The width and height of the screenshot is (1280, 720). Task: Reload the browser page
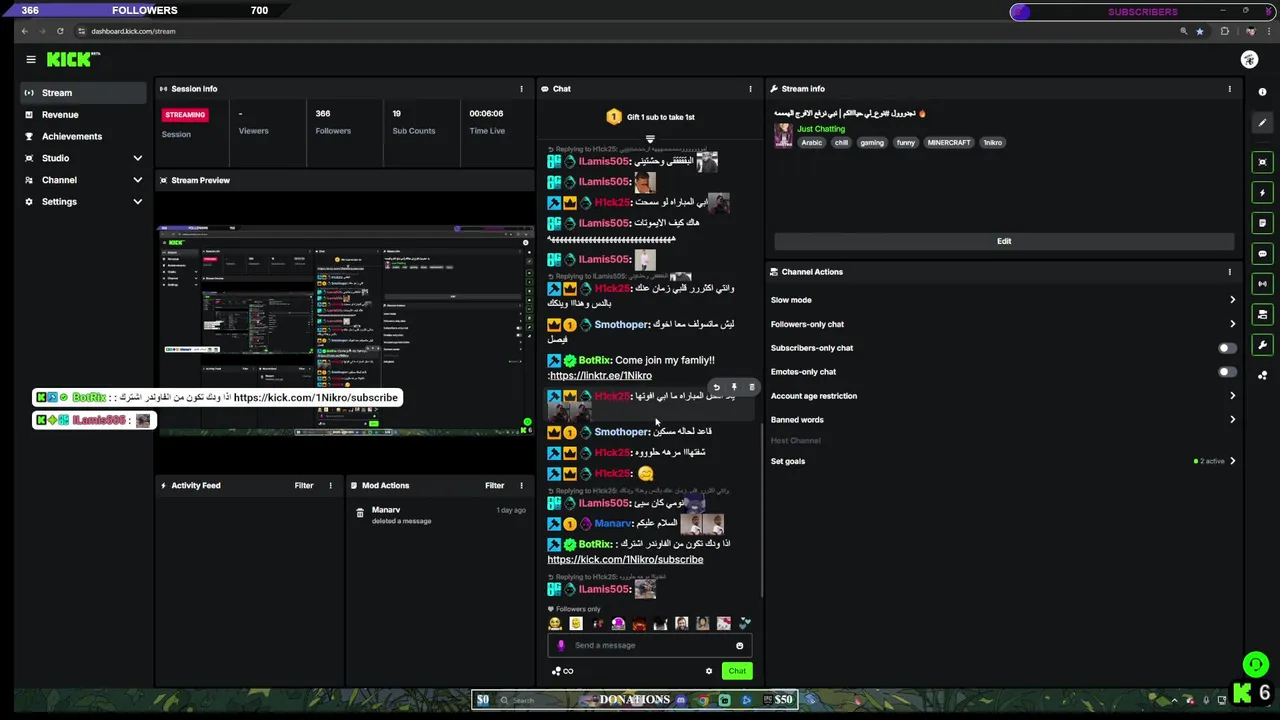click(60, 31)
